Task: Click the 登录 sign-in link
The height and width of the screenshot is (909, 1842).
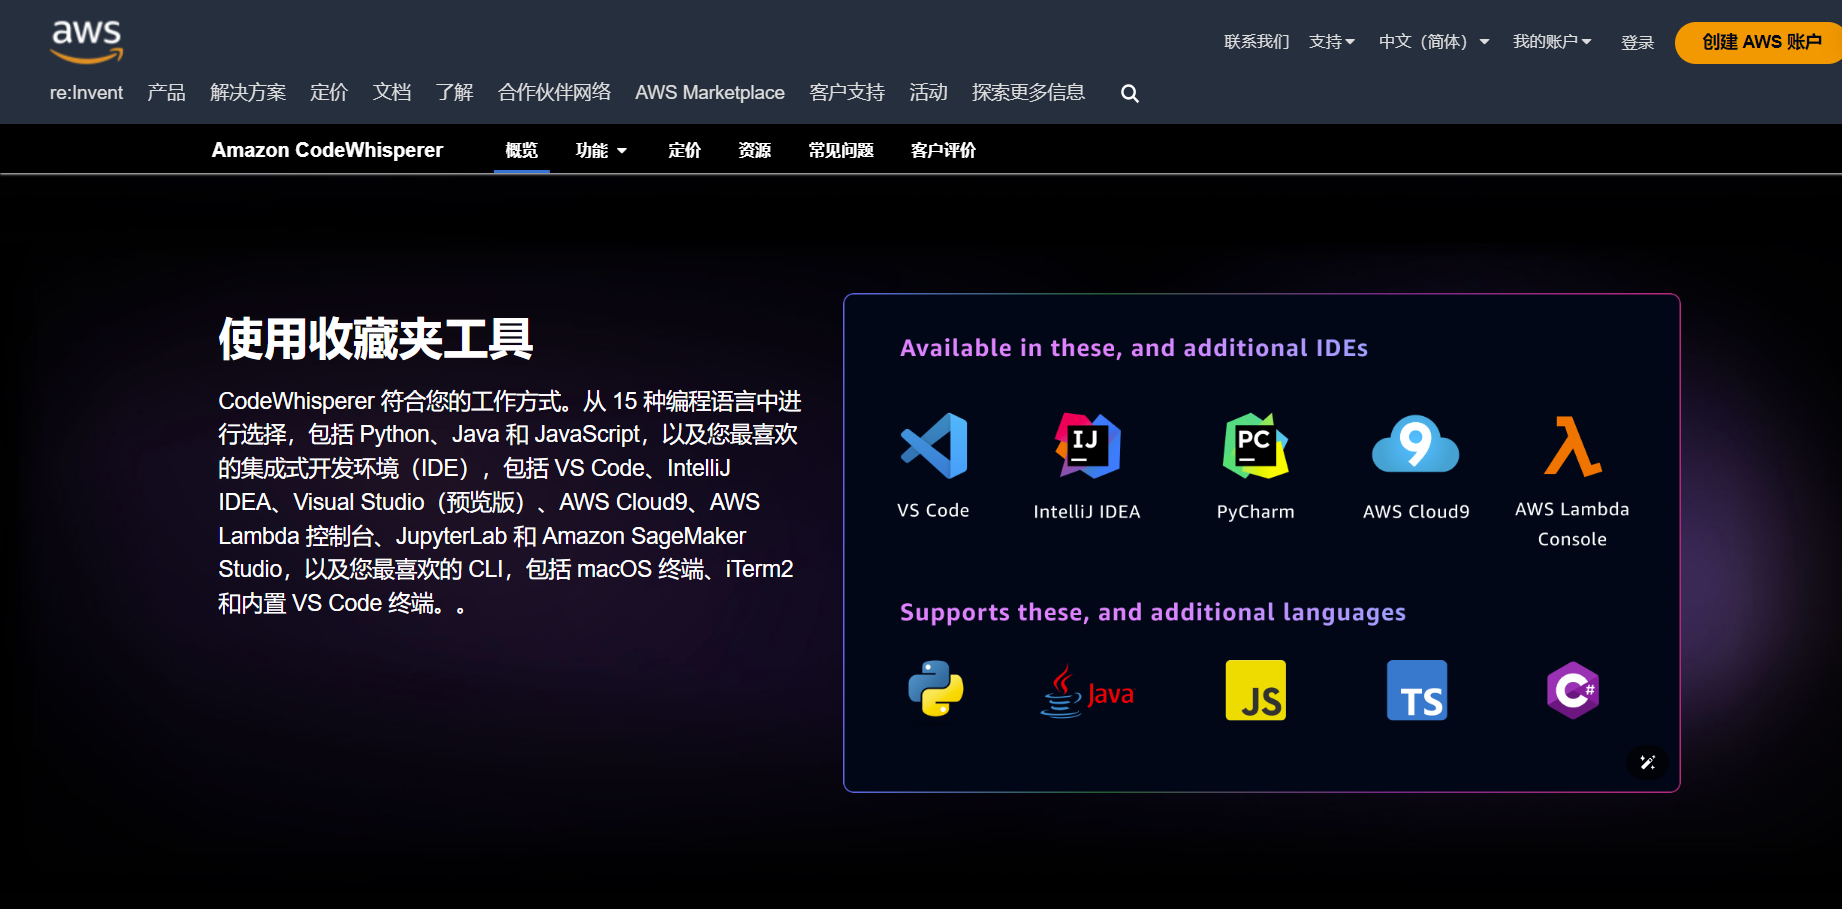Action: 1637,42
